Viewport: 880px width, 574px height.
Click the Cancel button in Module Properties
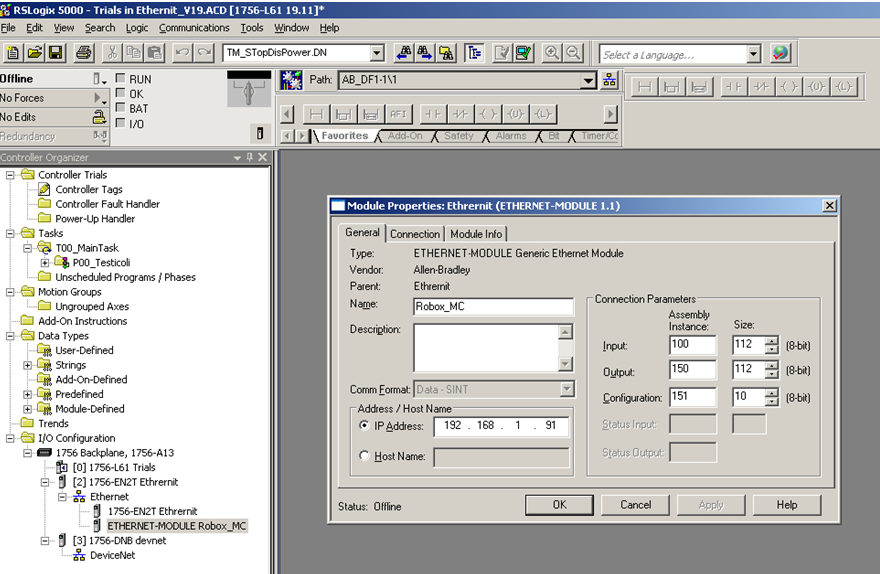click(x=635, y=504)
